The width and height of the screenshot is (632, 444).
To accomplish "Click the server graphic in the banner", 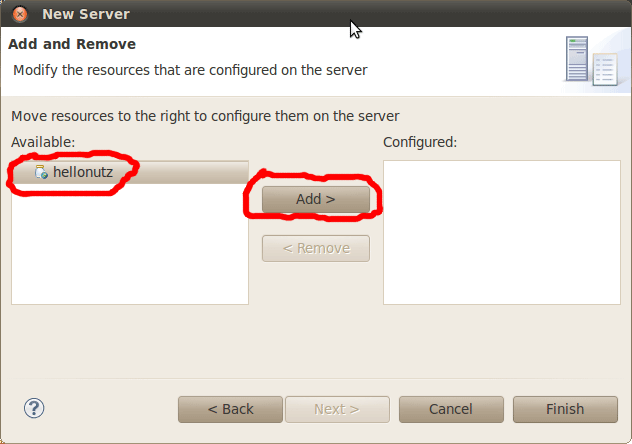I will (589, 60).
